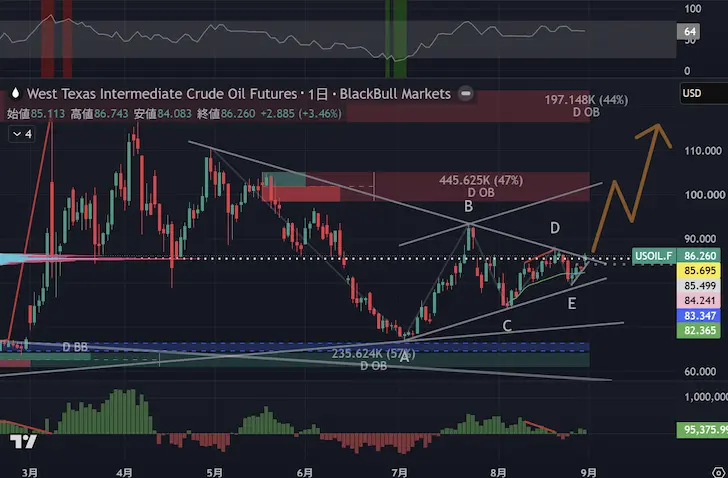728x478 pixels.
Task: Click the 高値86.743 high value
Action: point(100,114)
